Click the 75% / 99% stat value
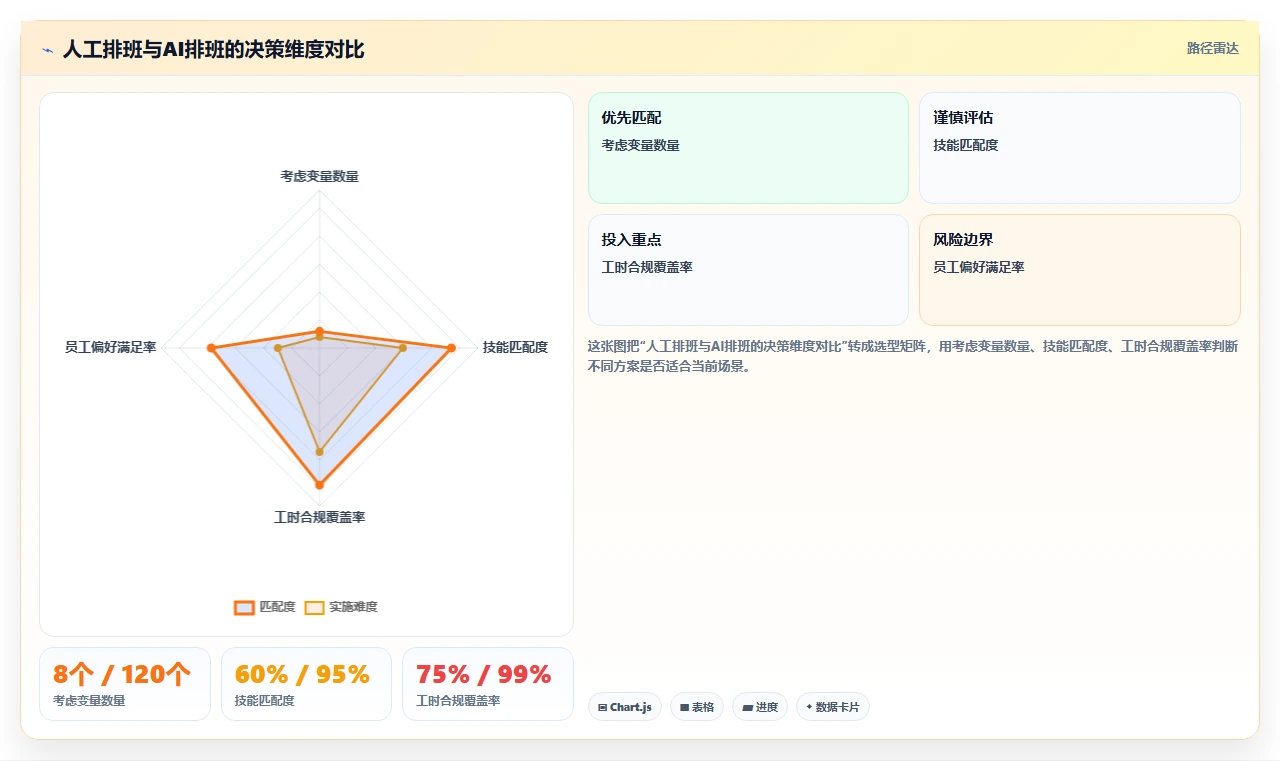The image size is (1280, 761). (x=484, y=674)
